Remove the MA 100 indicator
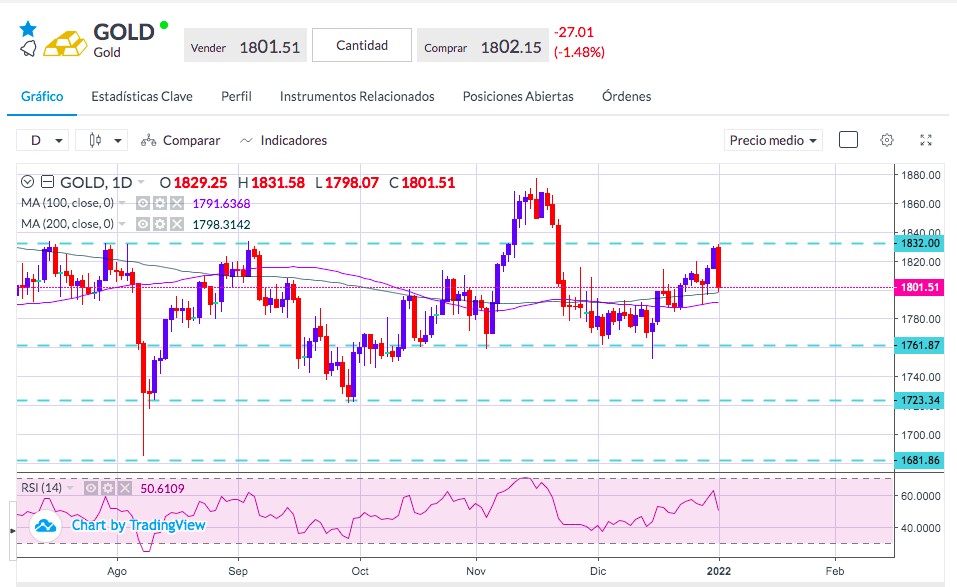957x587 pixels. click(177, 203)
